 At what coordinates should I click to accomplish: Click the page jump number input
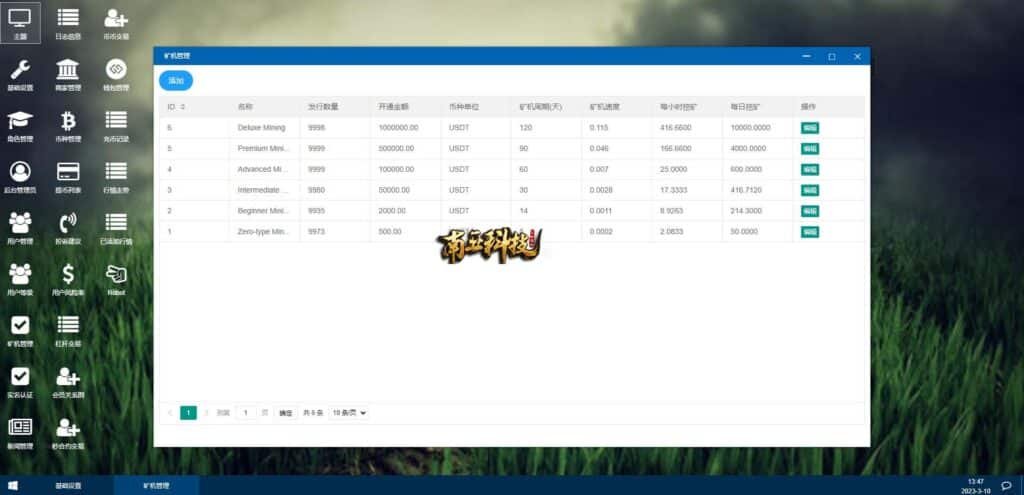pyautogui.click(x=246, y=412)
